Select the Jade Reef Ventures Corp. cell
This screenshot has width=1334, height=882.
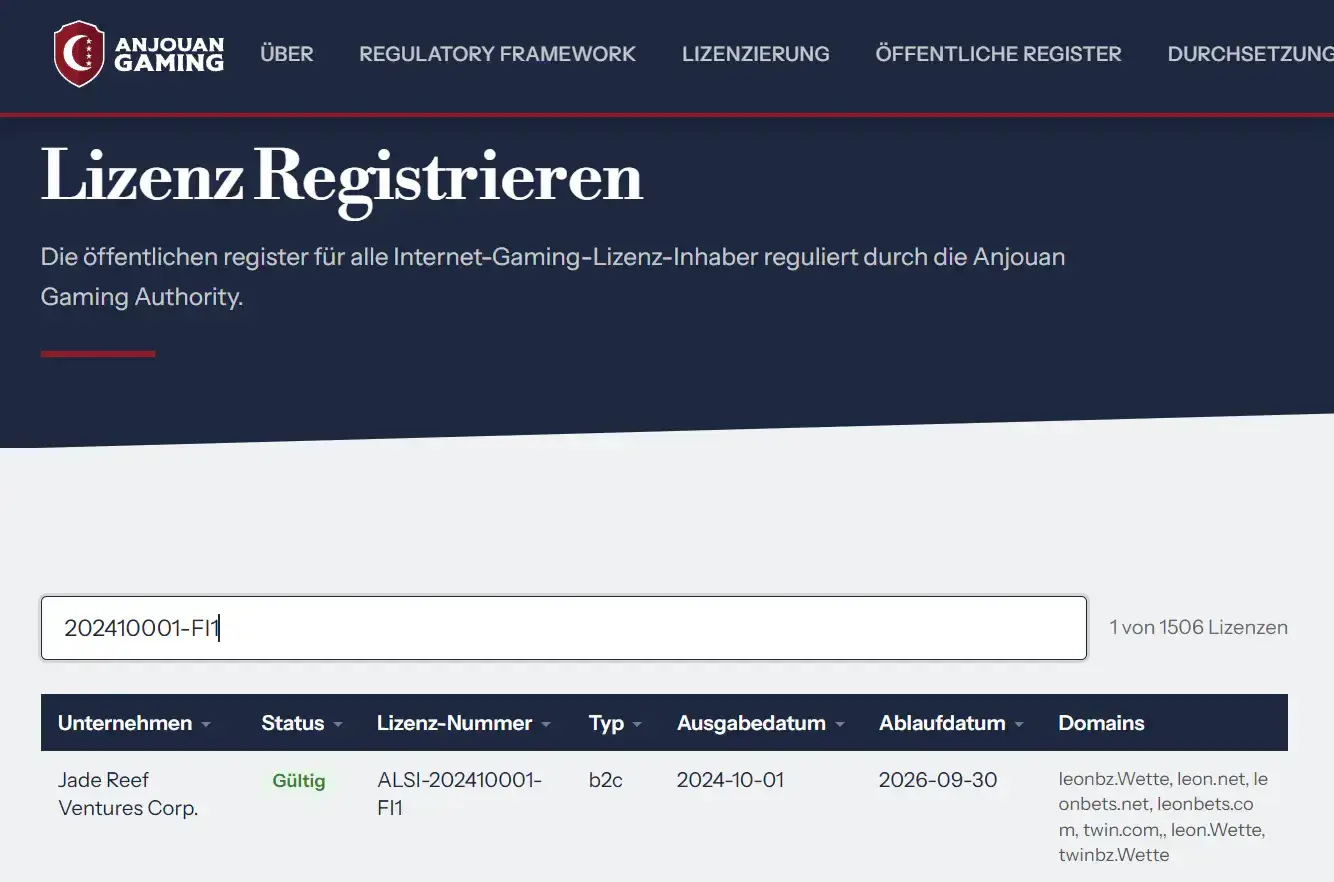point(128,794)
